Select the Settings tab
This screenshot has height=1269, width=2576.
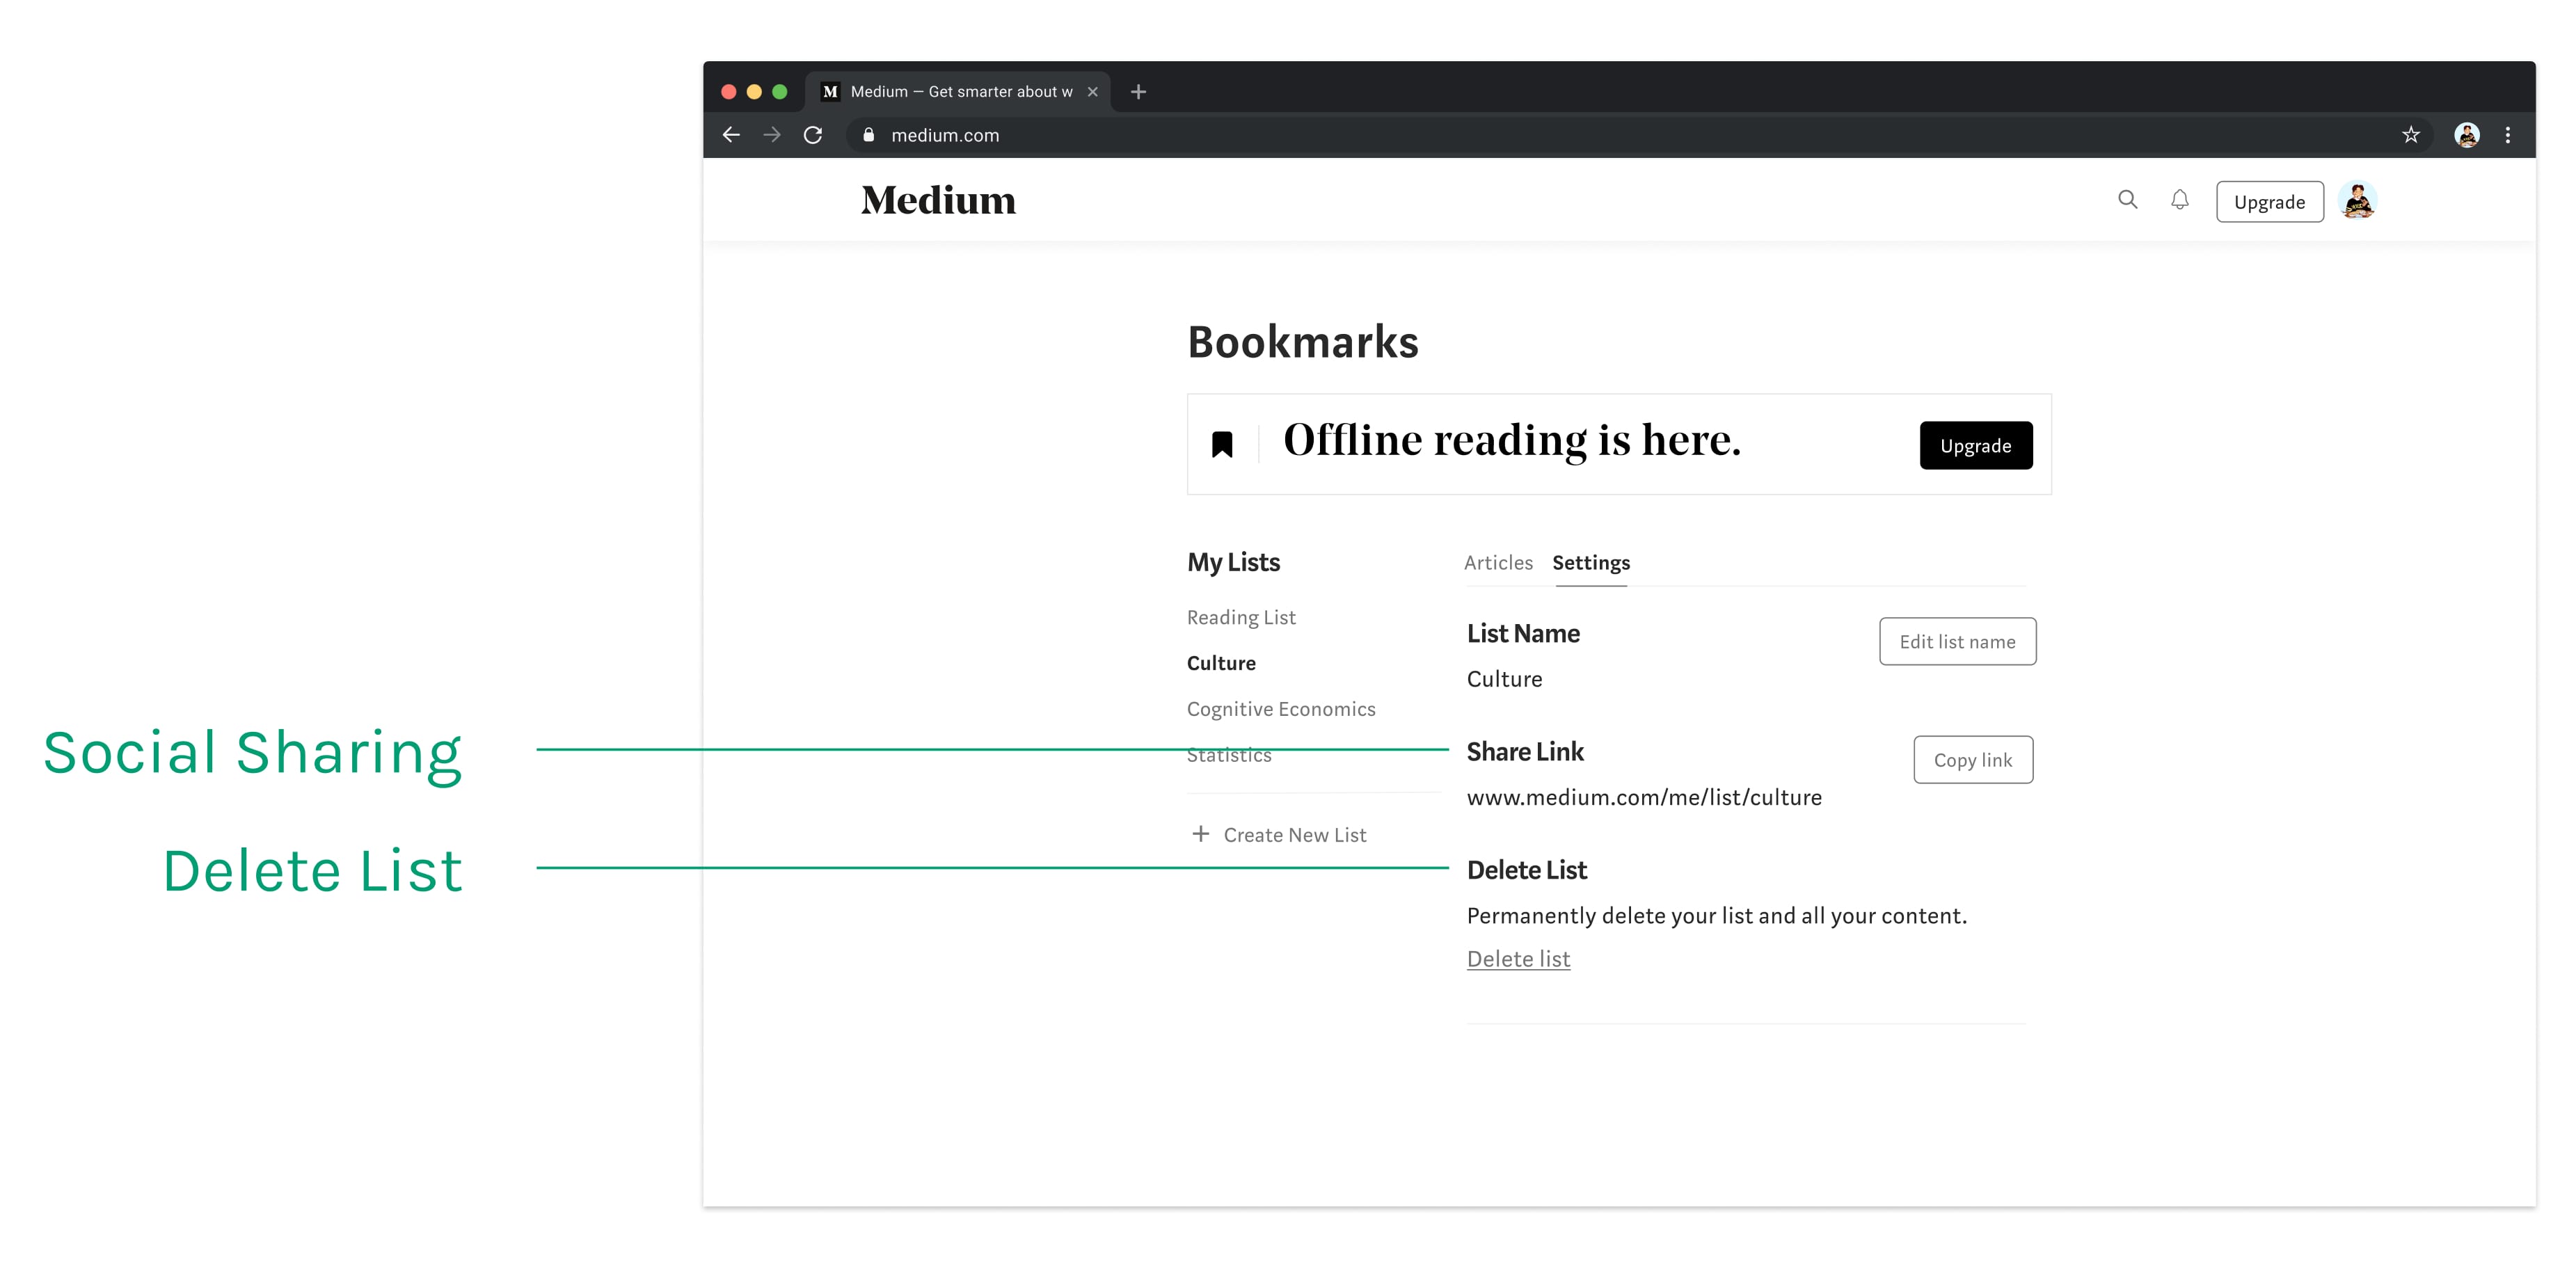pos(1590,563)
